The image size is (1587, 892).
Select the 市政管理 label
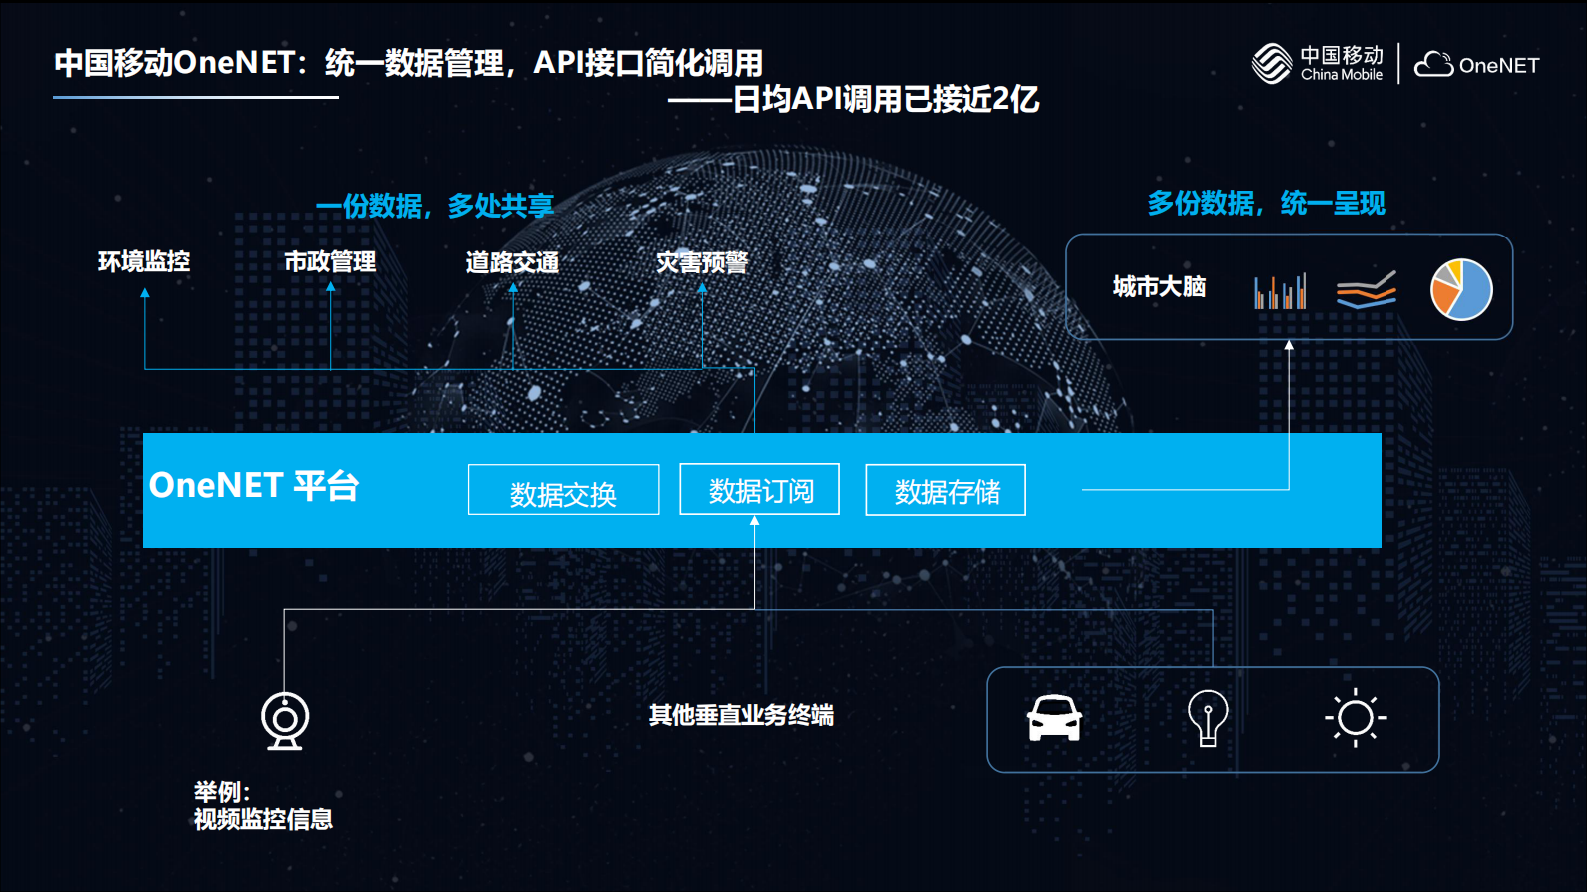(x=330, y=261)
